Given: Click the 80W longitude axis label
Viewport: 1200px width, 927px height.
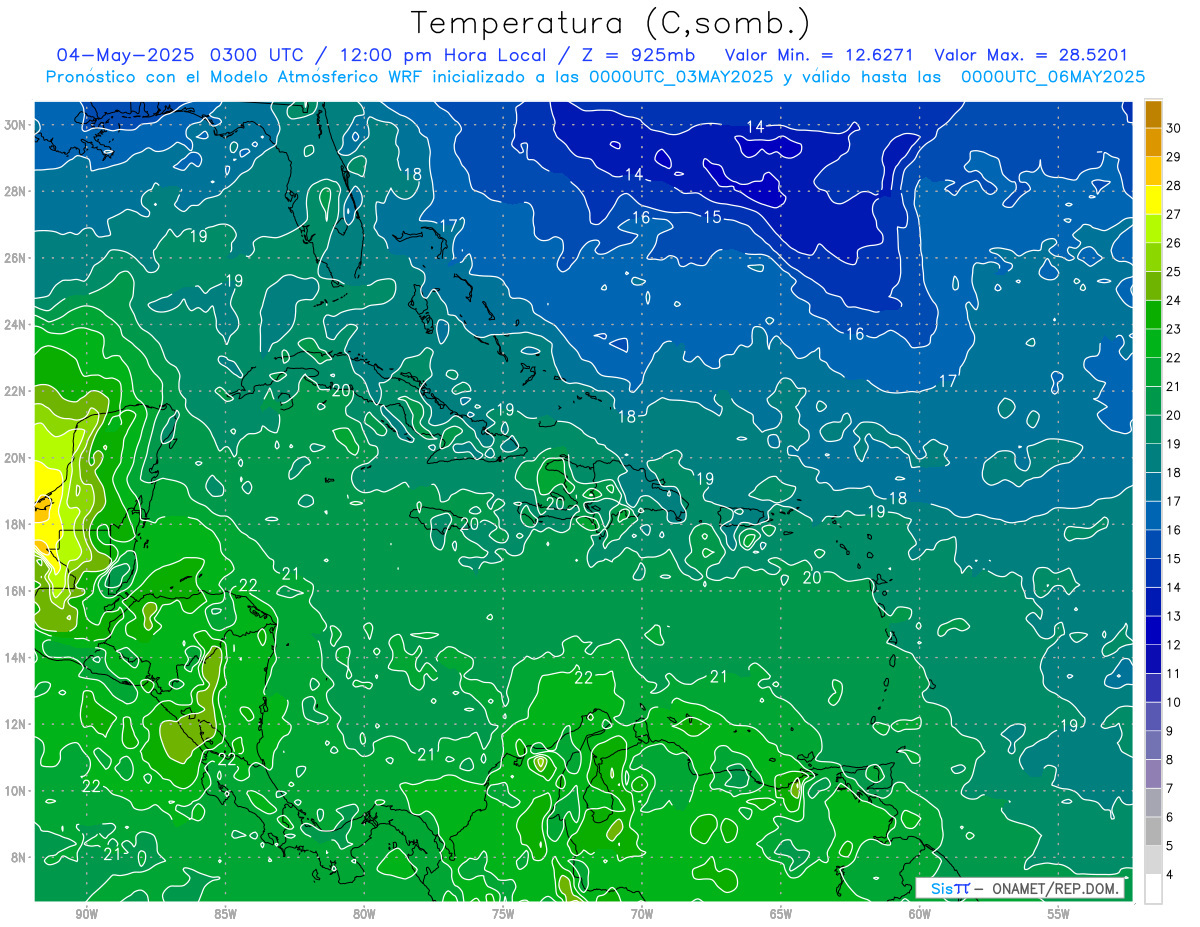Looking at the screenshot, I should (x=364, y=914).
